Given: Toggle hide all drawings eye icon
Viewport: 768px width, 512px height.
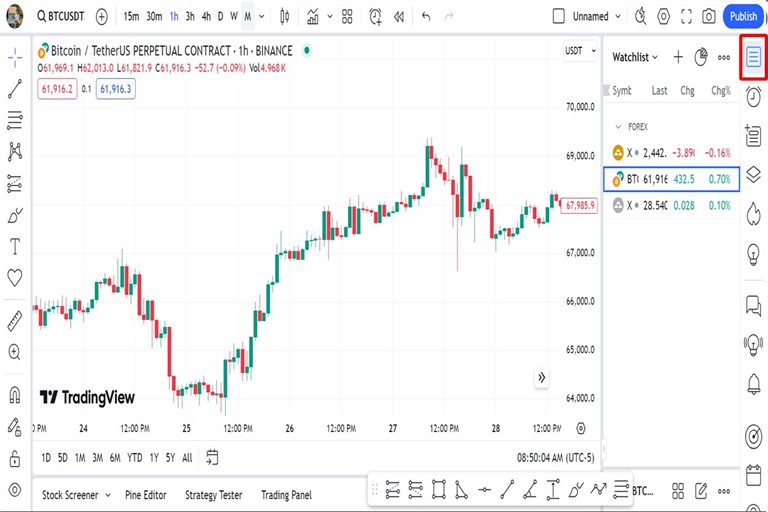Looking at the screenshot, I should coord(15,490).
